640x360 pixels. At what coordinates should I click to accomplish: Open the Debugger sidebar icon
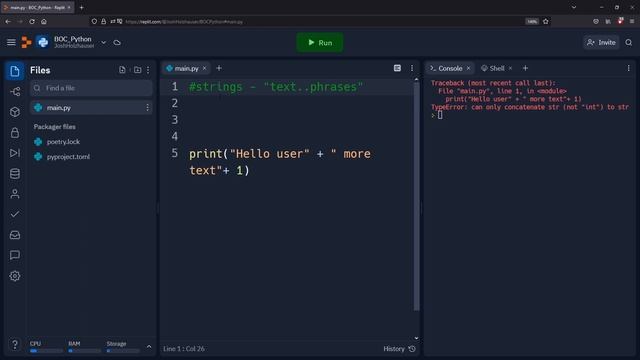tap(15, 153)
